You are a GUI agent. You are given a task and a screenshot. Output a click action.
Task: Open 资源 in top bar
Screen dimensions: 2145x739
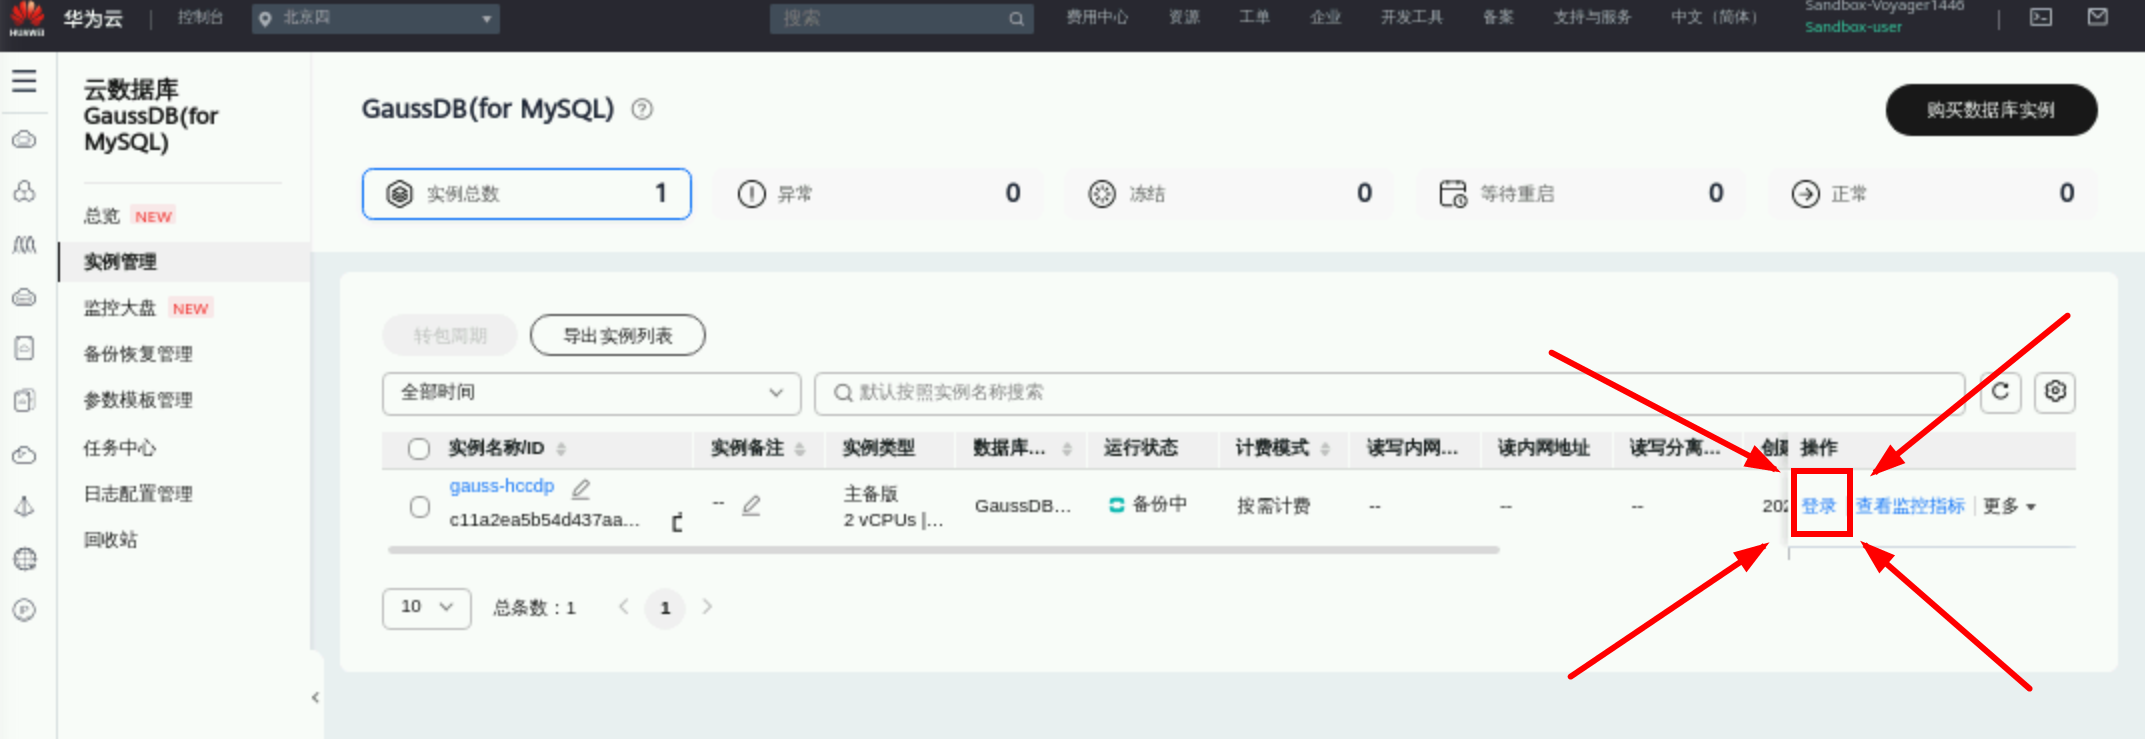click(x=1184, y=17)
